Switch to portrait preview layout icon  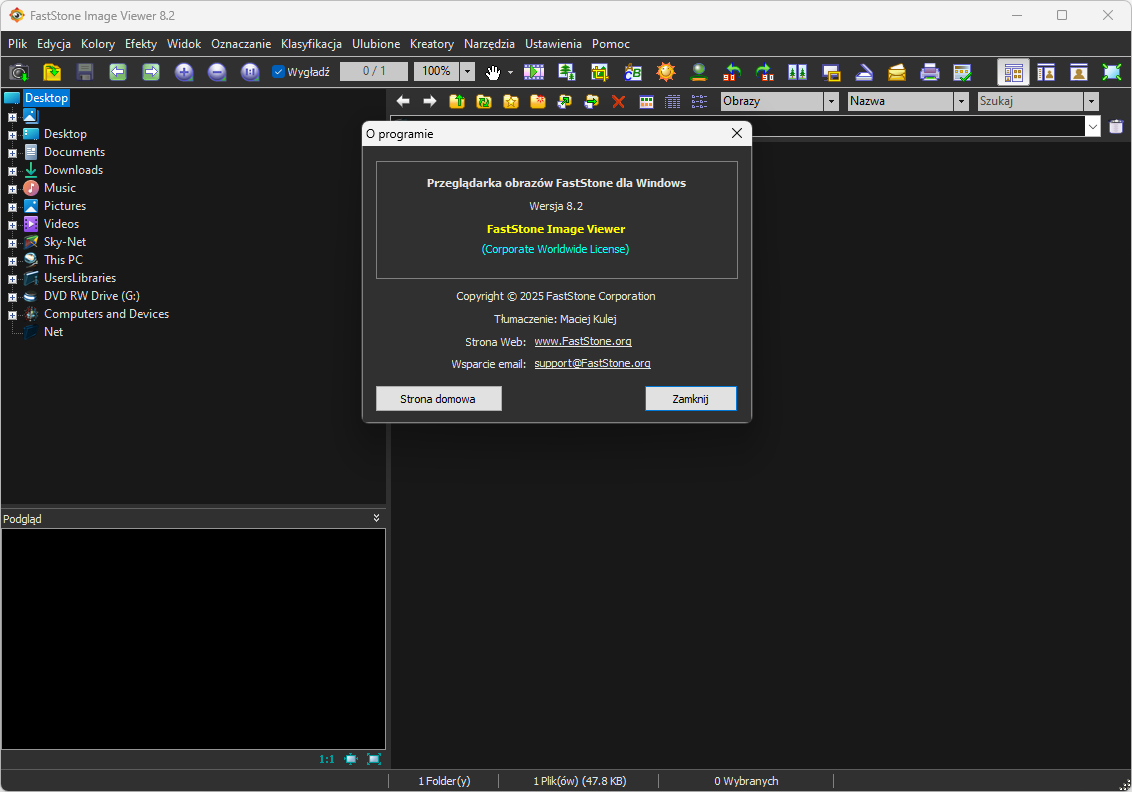tap(1079, 72)
